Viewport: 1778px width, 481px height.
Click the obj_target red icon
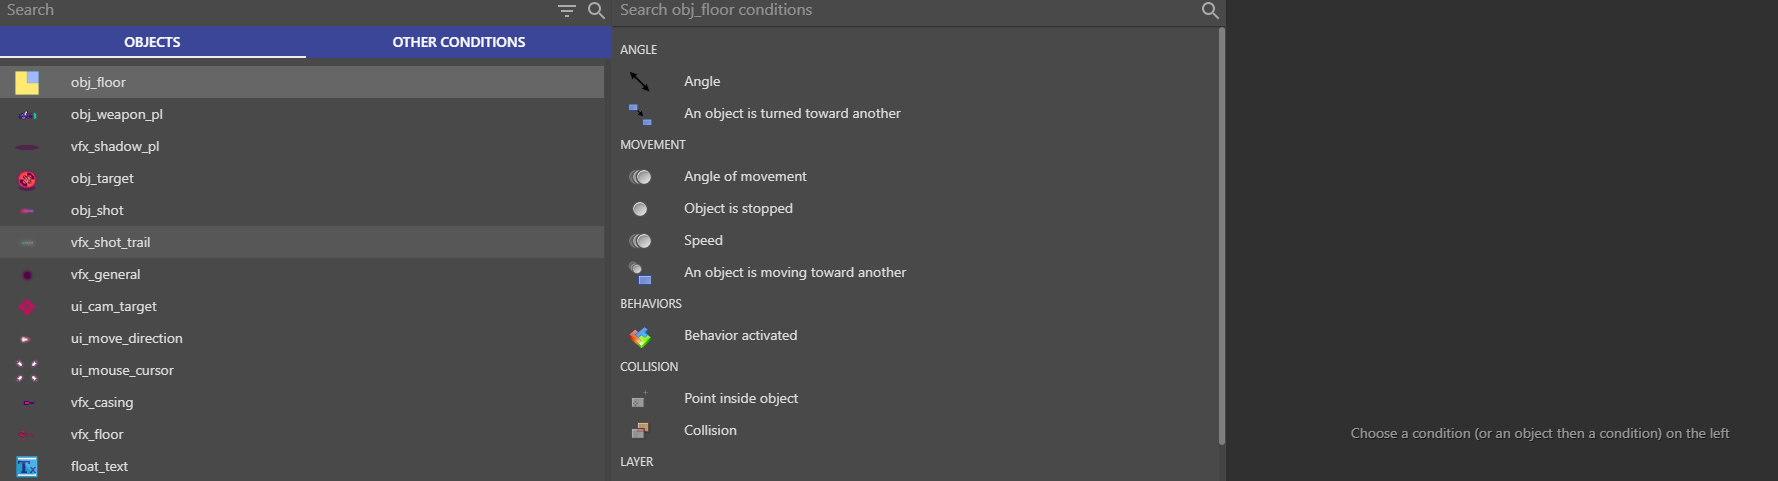pyautogui.click(x=27, y=179)
